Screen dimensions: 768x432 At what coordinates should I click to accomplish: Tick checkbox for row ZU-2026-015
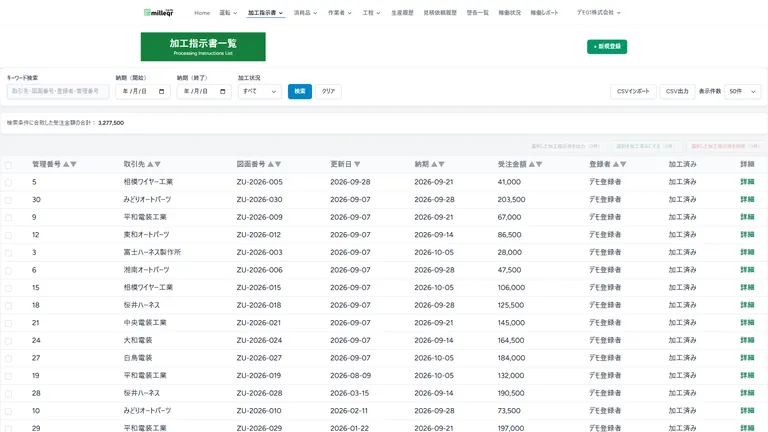click(8, 288)
